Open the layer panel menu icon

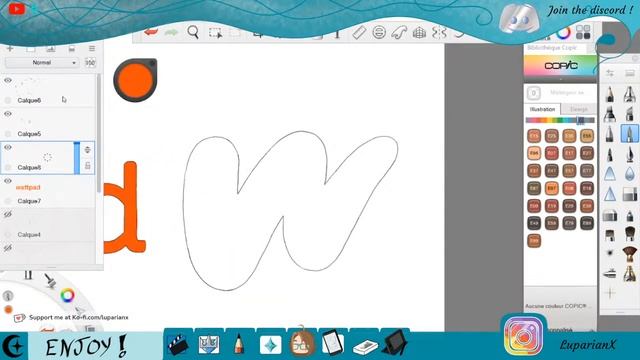tap(92, 49)
